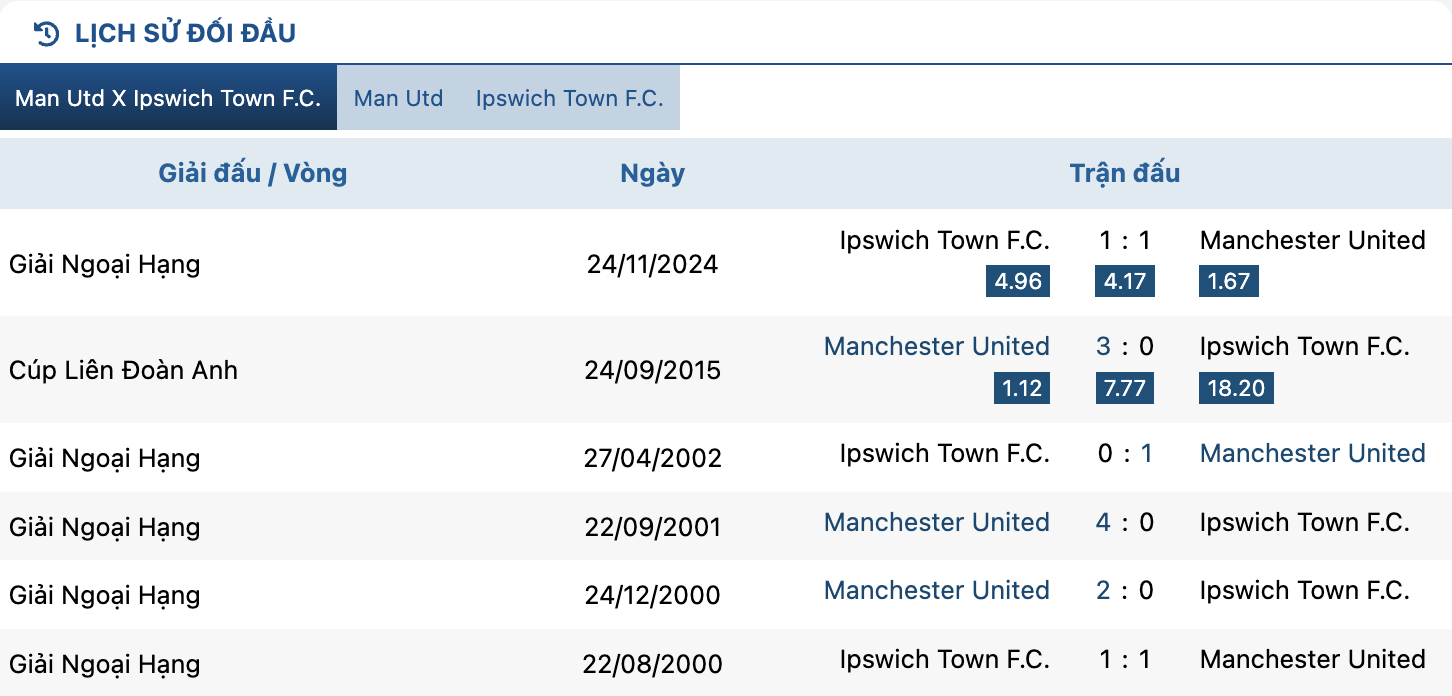Screen dimensions: 1452x696
Task: Click the 18.20 odds badge
Action: pos(1236,388)
